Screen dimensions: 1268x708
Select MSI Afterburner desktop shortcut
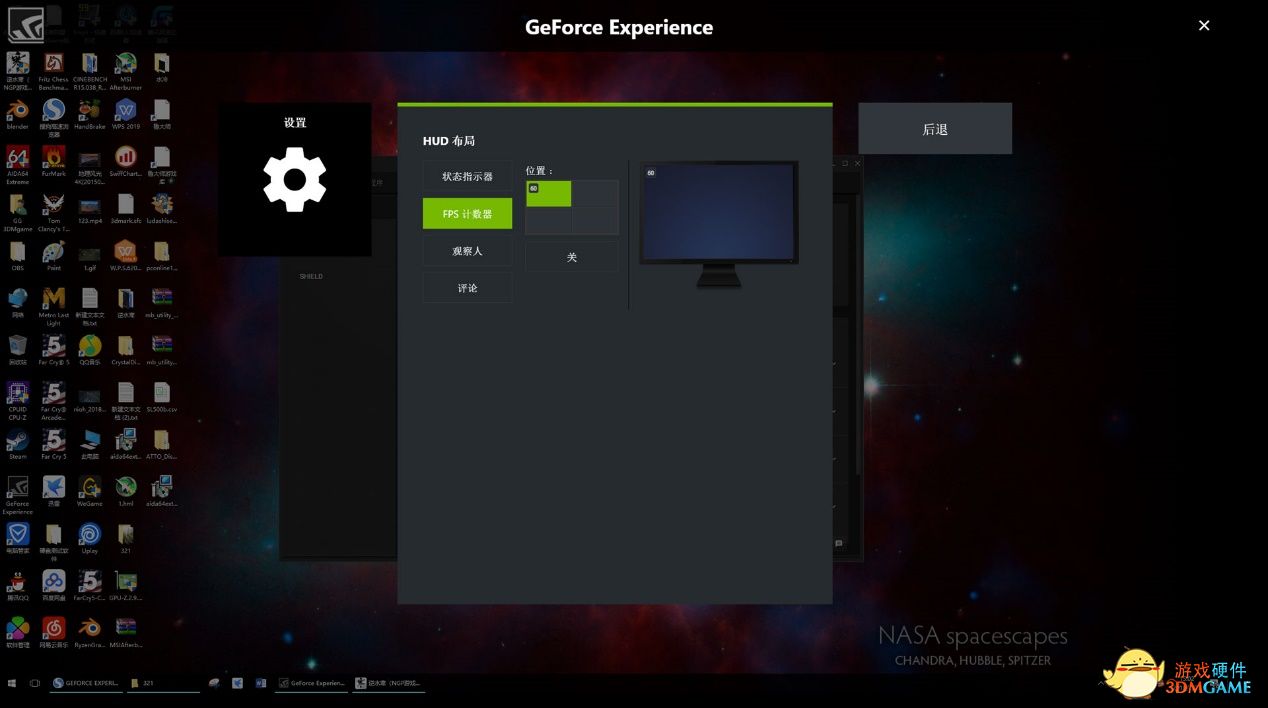point(125,71)
